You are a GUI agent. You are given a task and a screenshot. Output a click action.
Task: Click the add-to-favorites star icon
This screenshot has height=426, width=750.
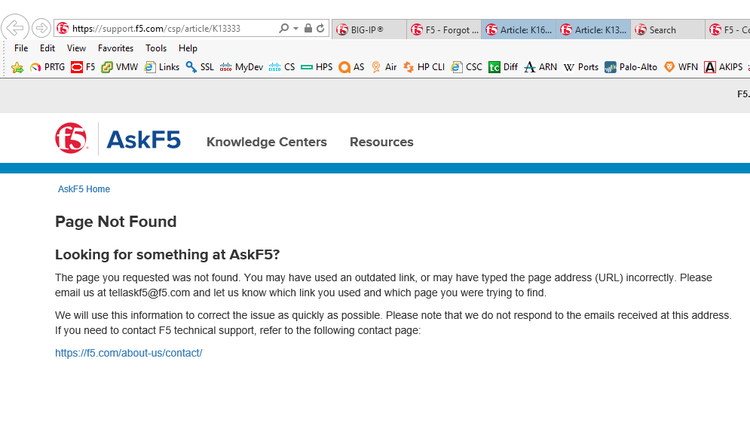point(17,67)
